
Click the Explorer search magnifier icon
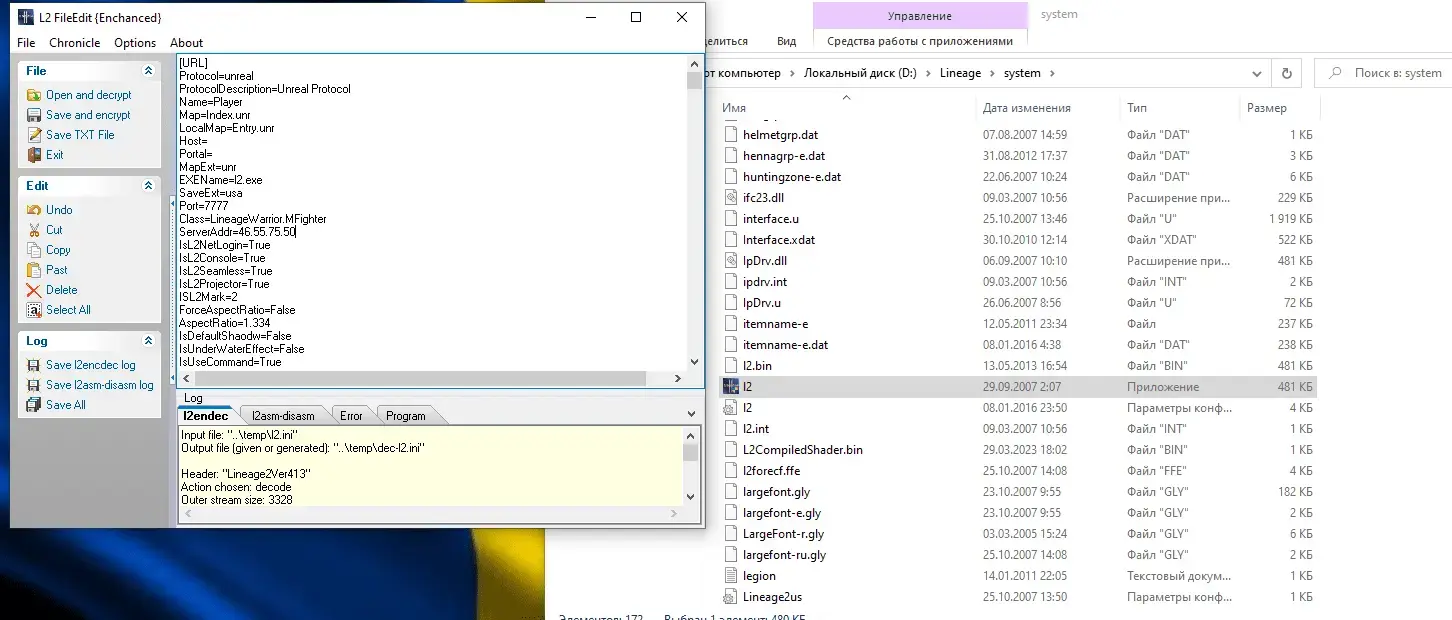tap(1334, 73)
